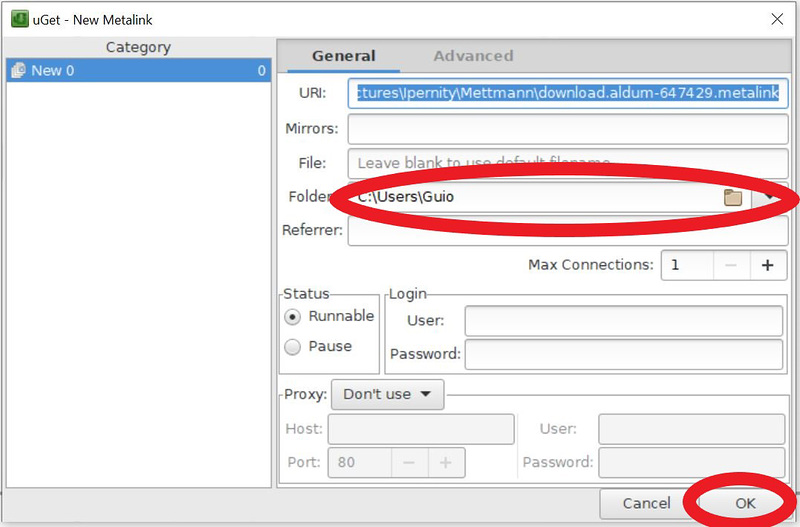Click the uGet application icon in title bar
800x527 pixels.
pos(20,19)
